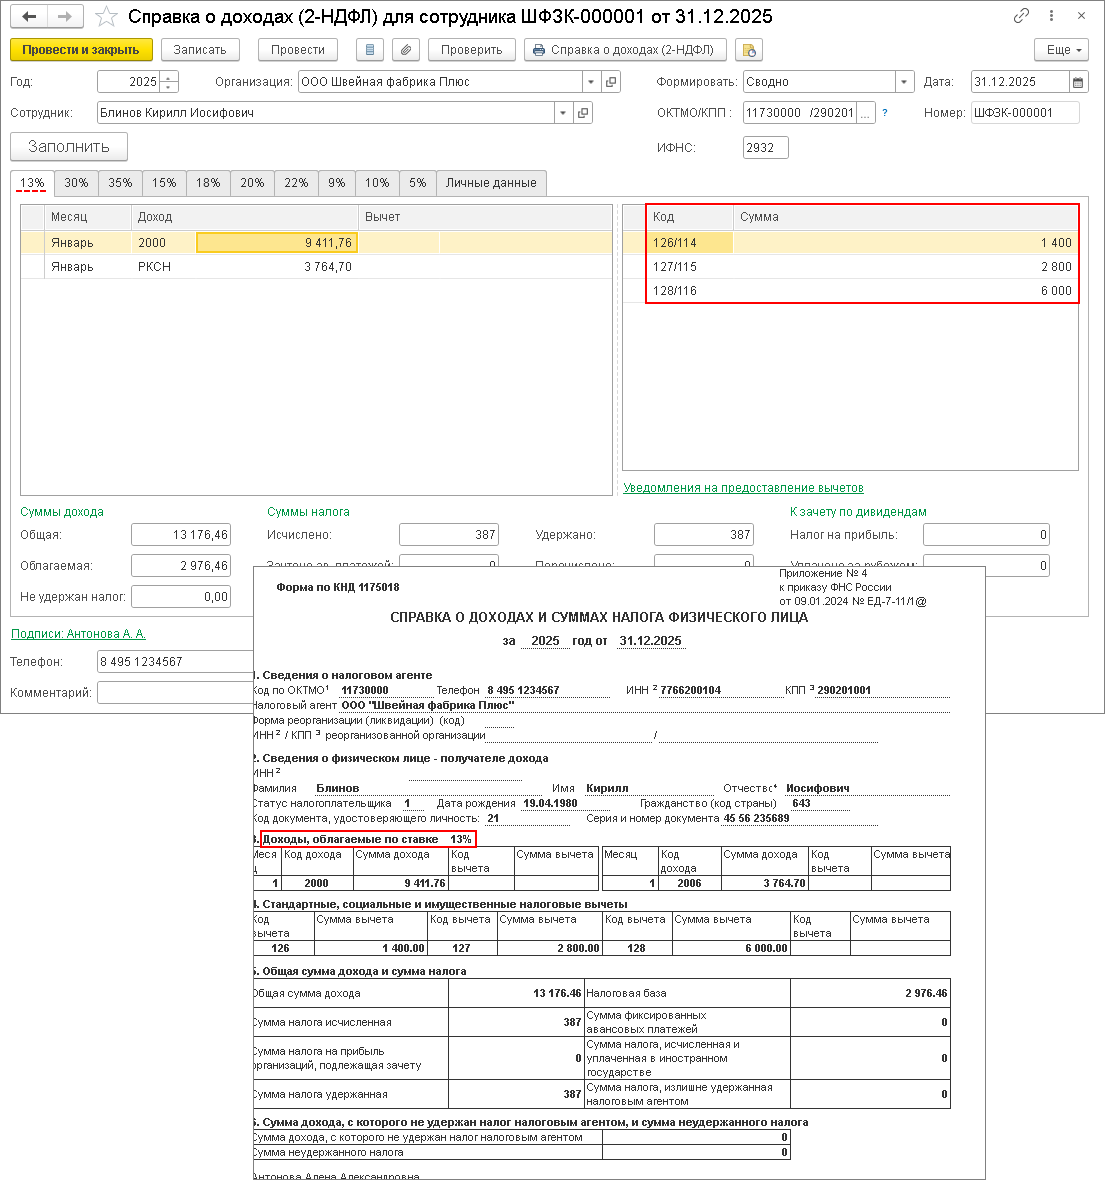
Task: Switch to the 10% tab
Action: (x=377, y=183)
